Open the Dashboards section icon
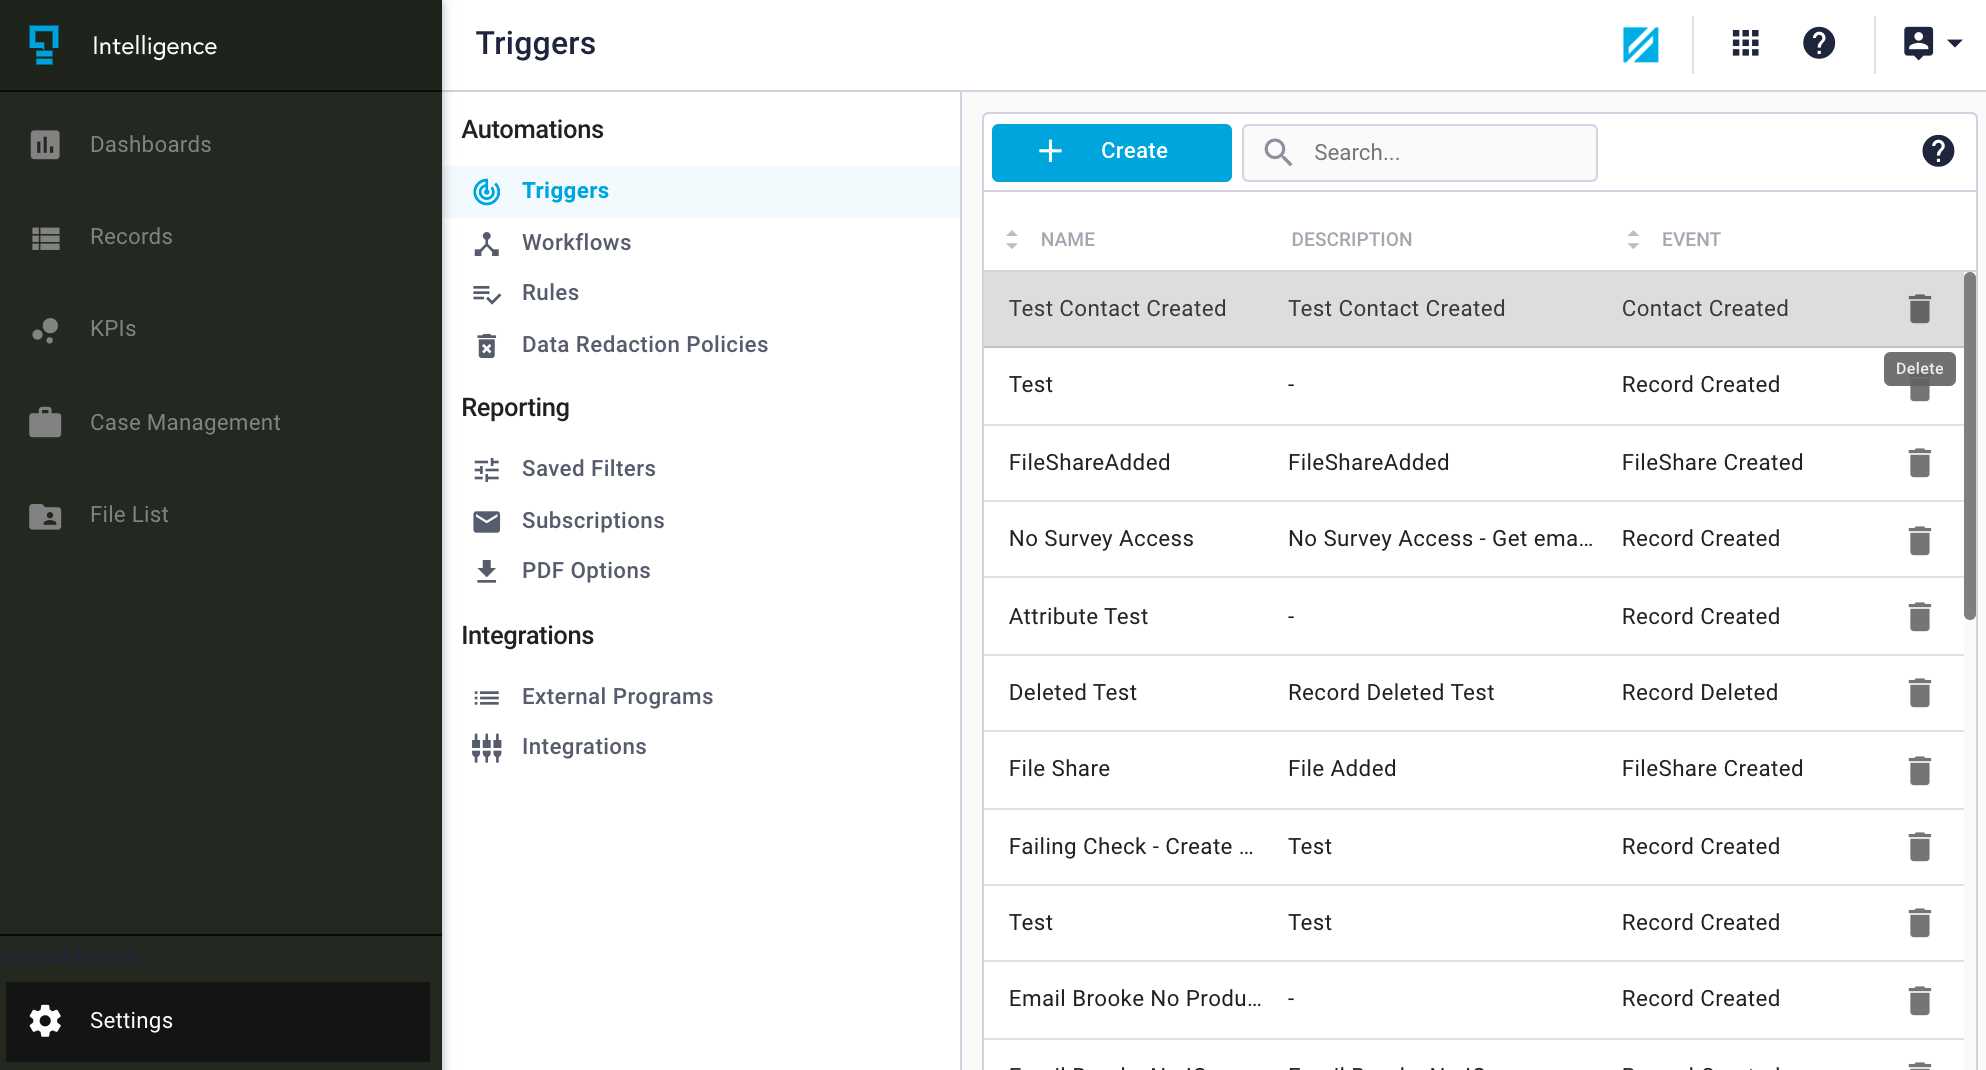Viewport: 1986px width, 1070px height. (45, 145)
